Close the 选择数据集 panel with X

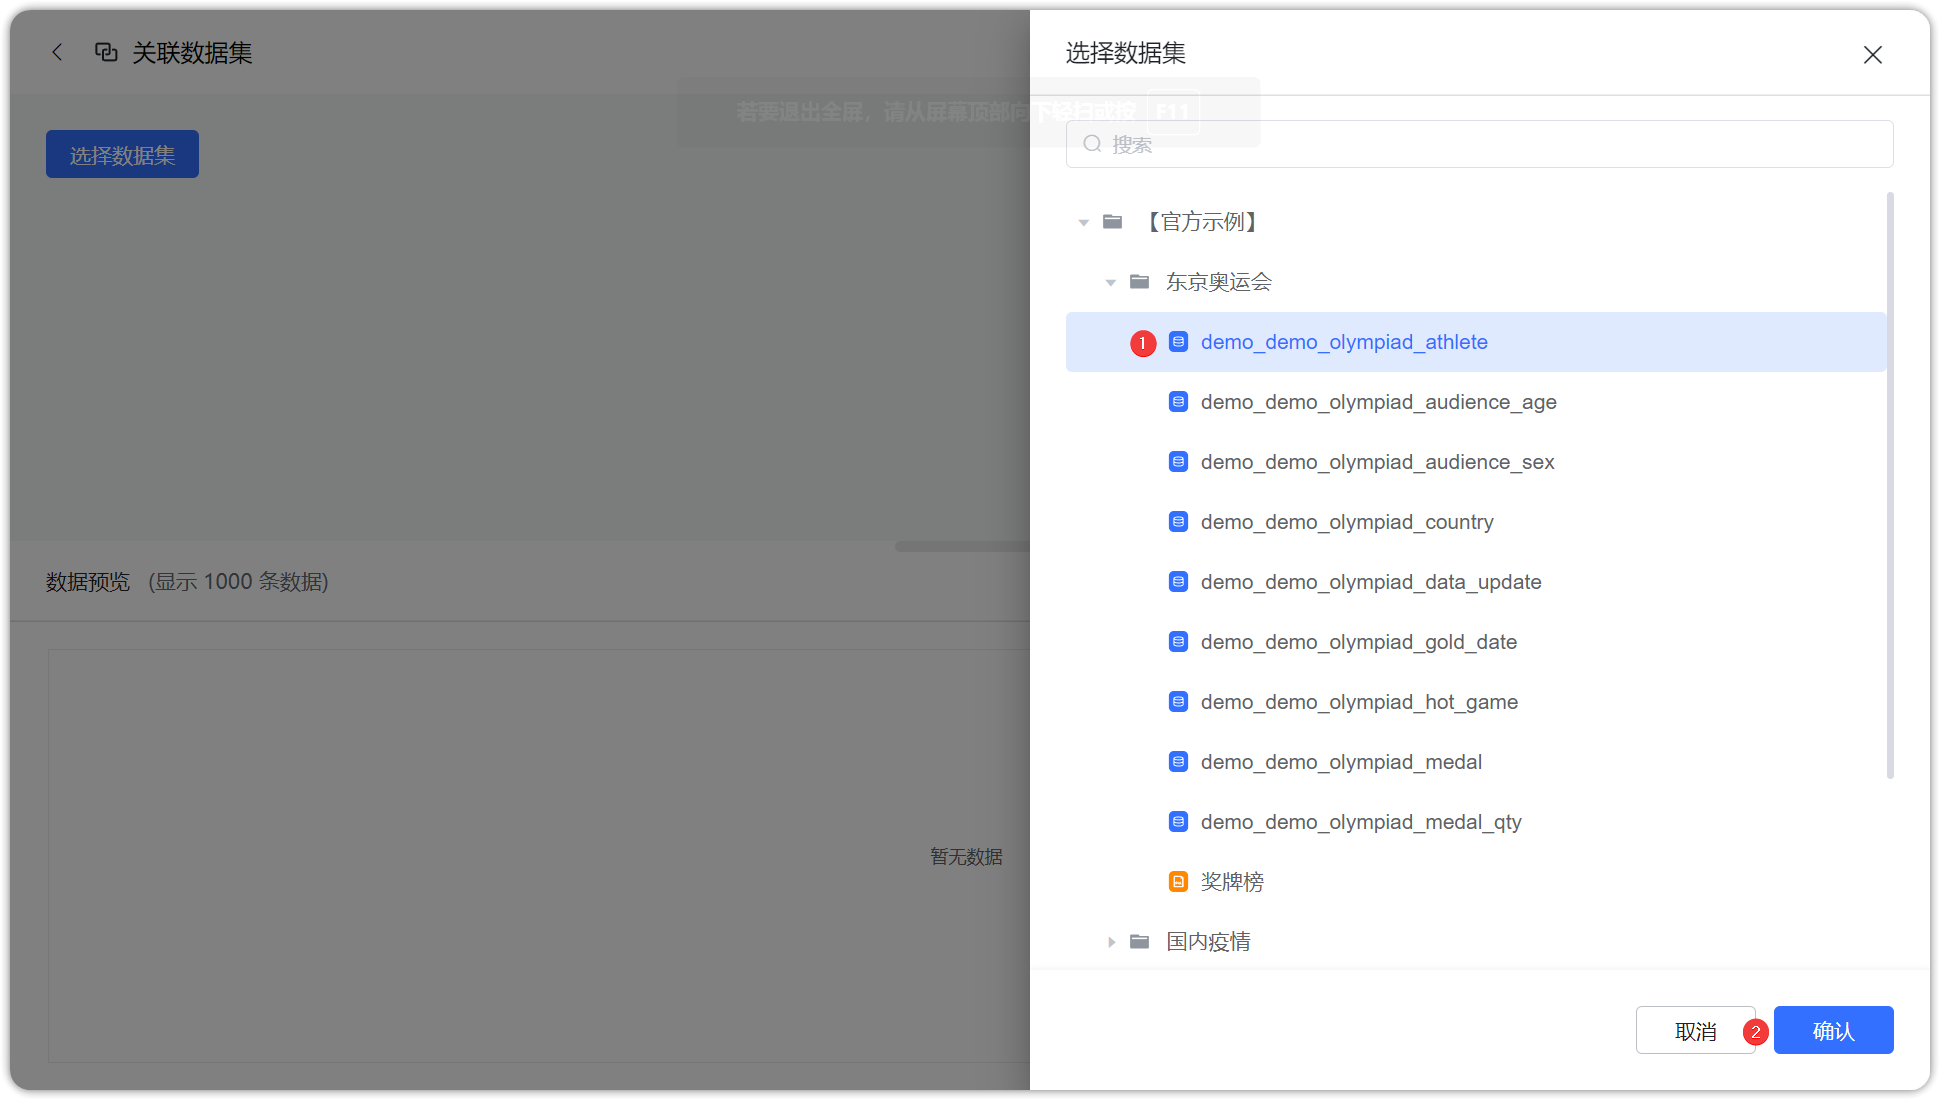click(1872, 55)
